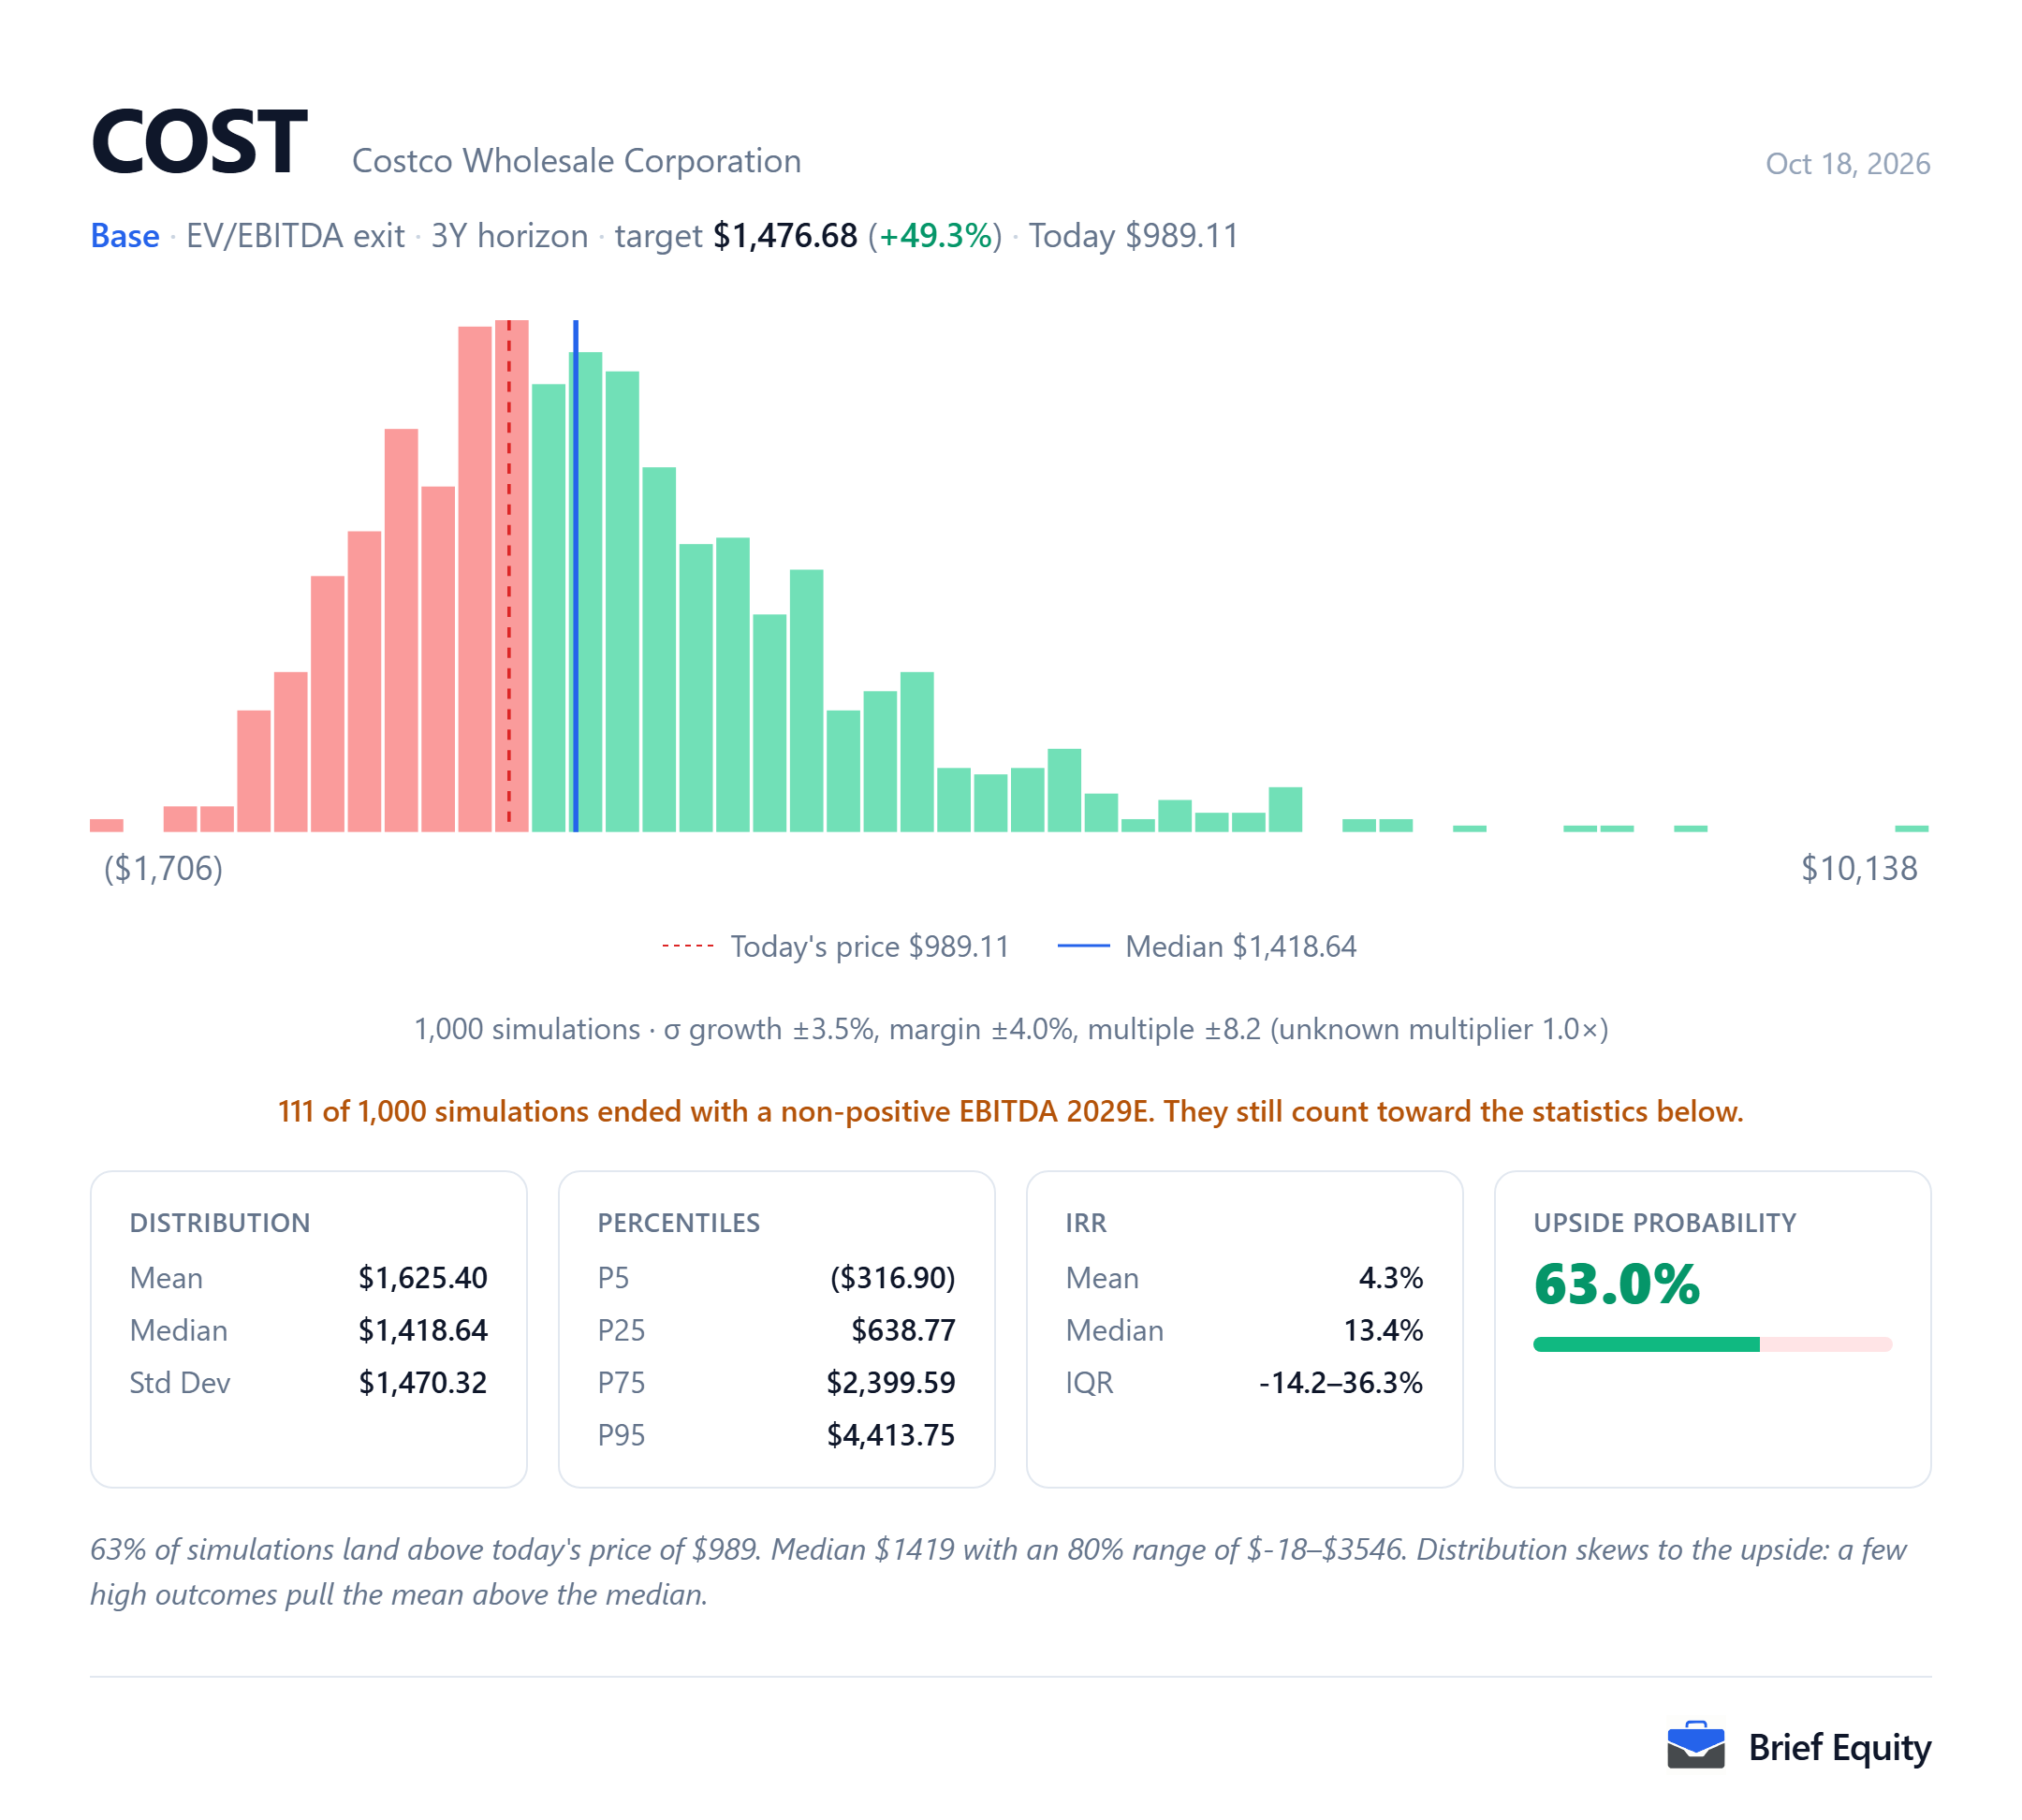Click the 3Y horizon label

pos(509,236)
